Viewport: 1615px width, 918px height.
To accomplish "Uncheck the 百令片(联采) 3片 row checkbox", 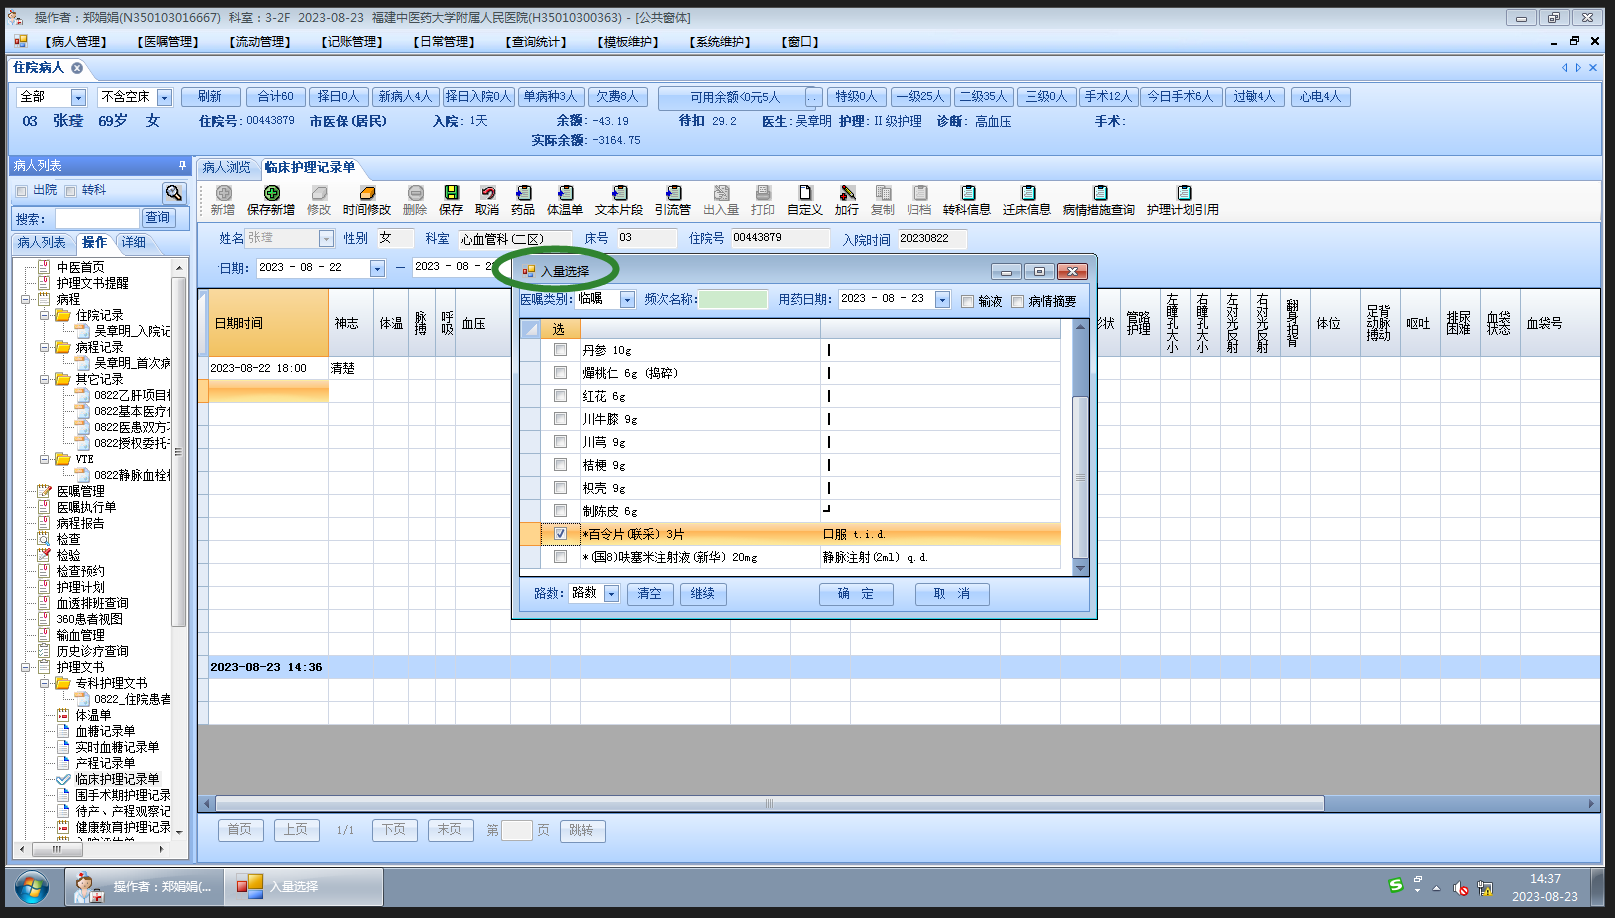I will click(560, 534).
